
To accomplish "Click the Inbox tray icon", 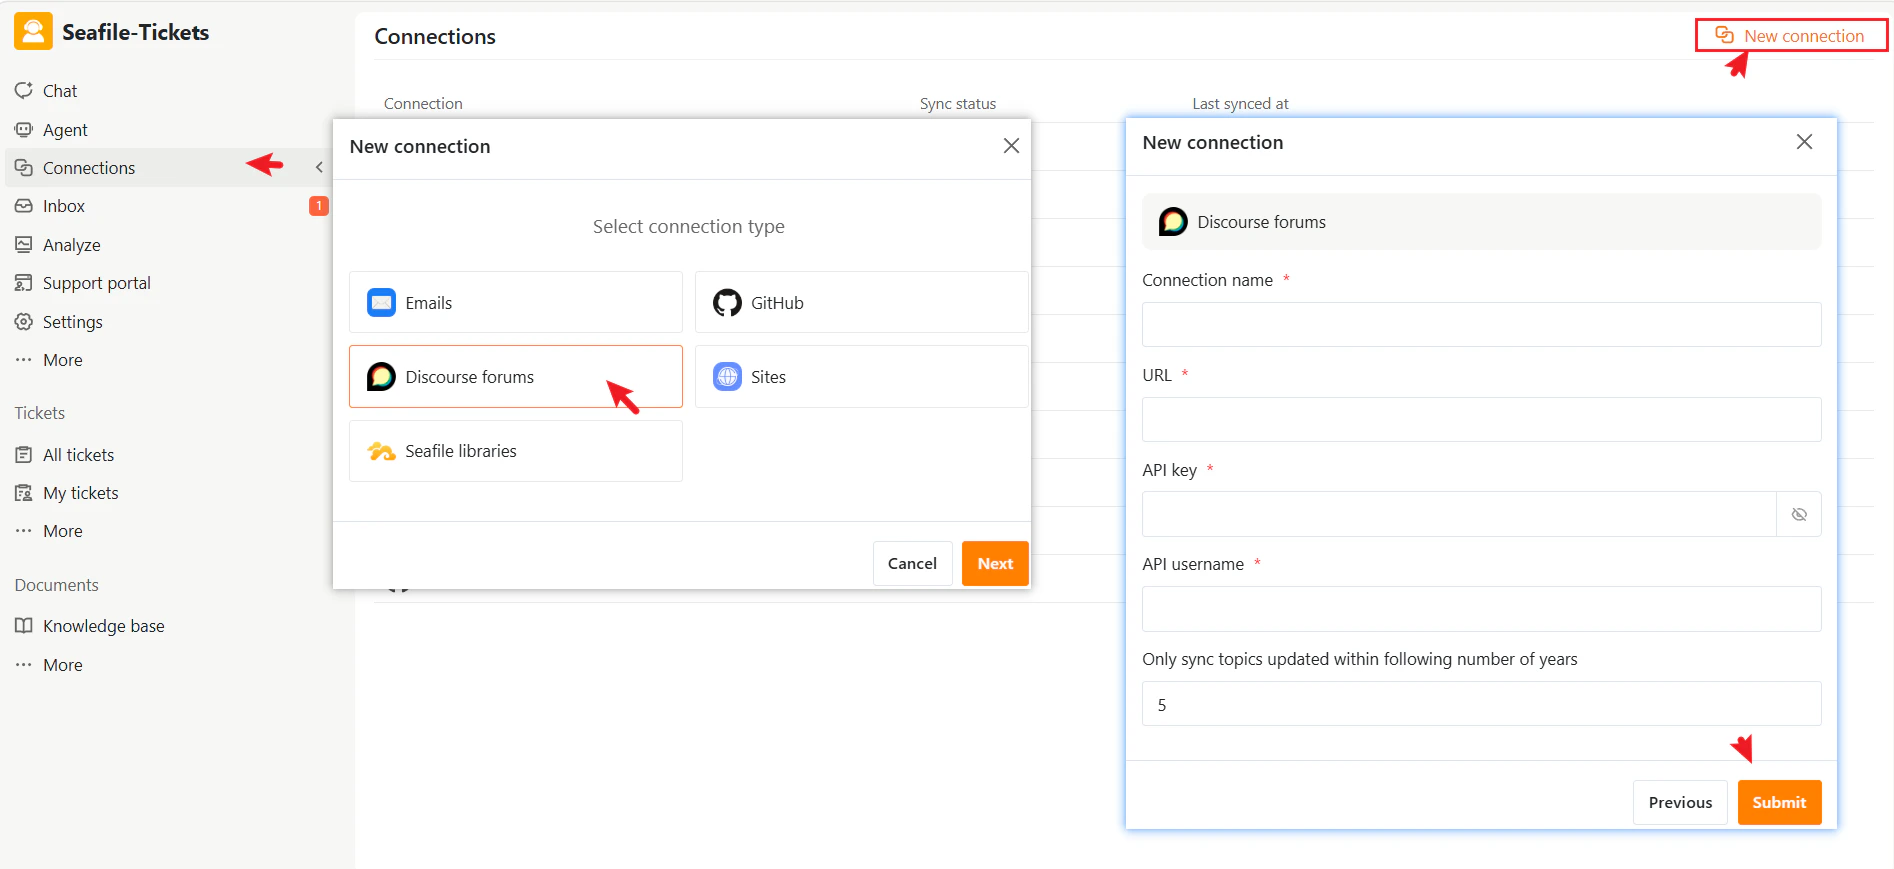I will pyautogui.click(x=24, y=206).
